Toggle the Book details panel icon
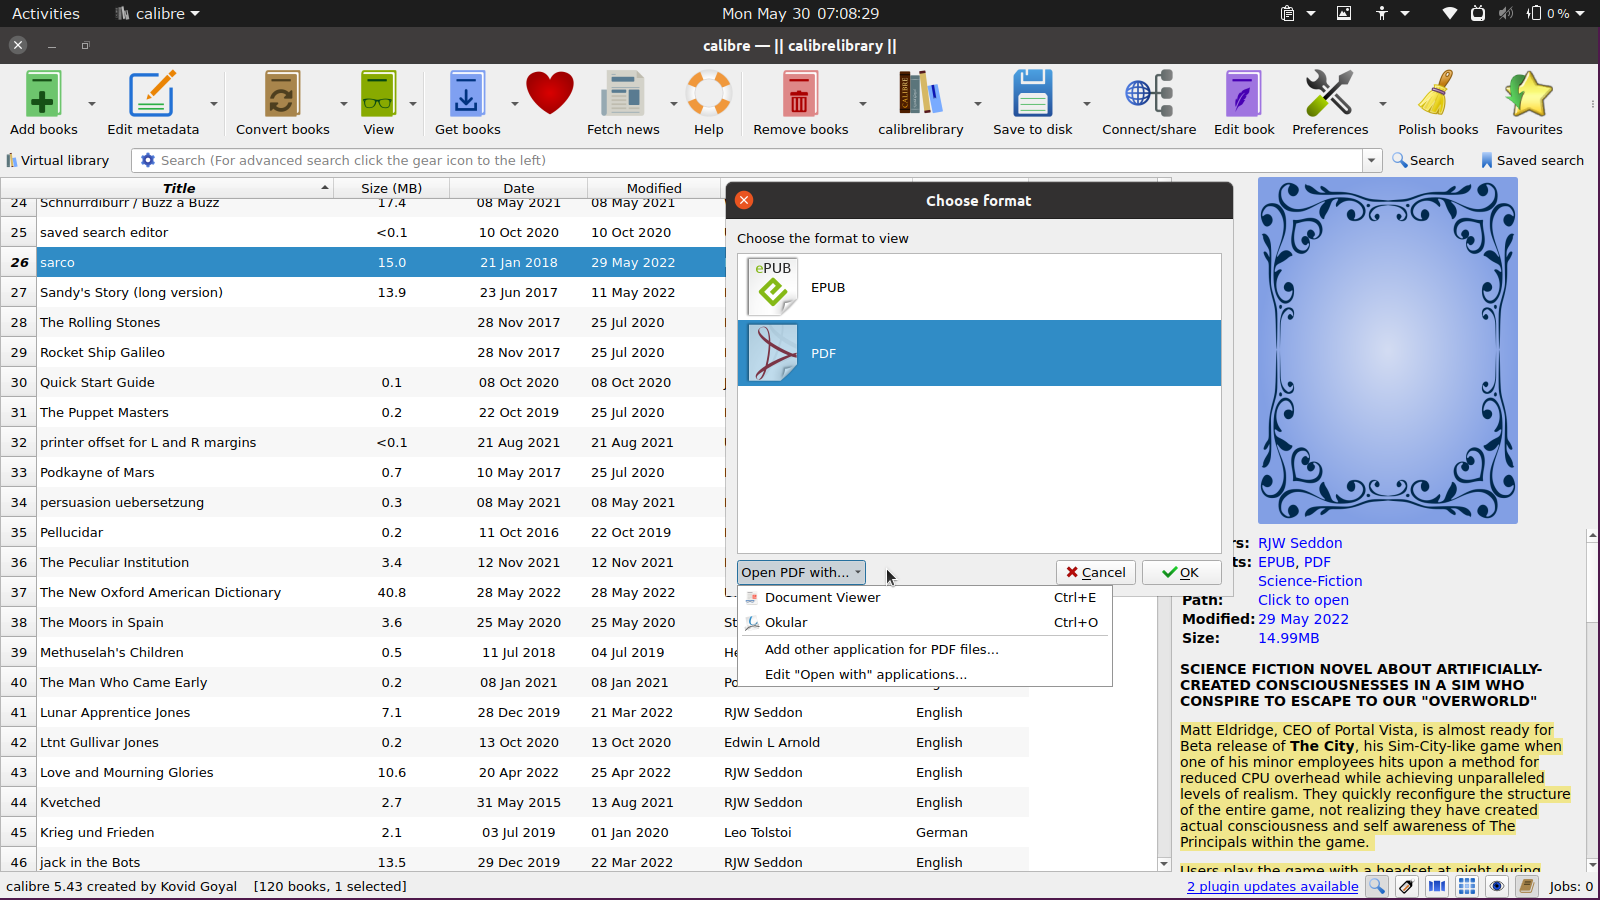 point(1527,886)
